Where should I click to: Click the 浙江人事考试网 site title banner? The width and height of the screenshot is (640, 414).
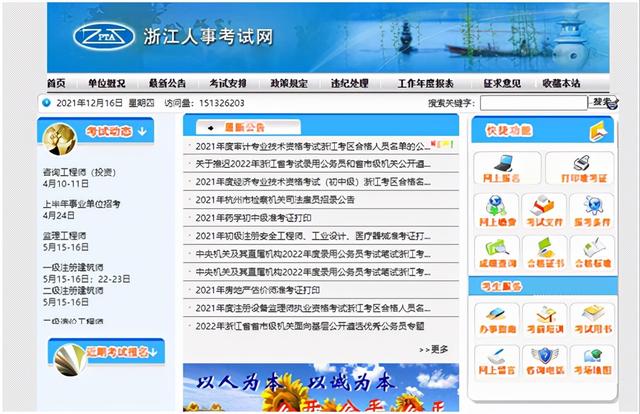208,37
